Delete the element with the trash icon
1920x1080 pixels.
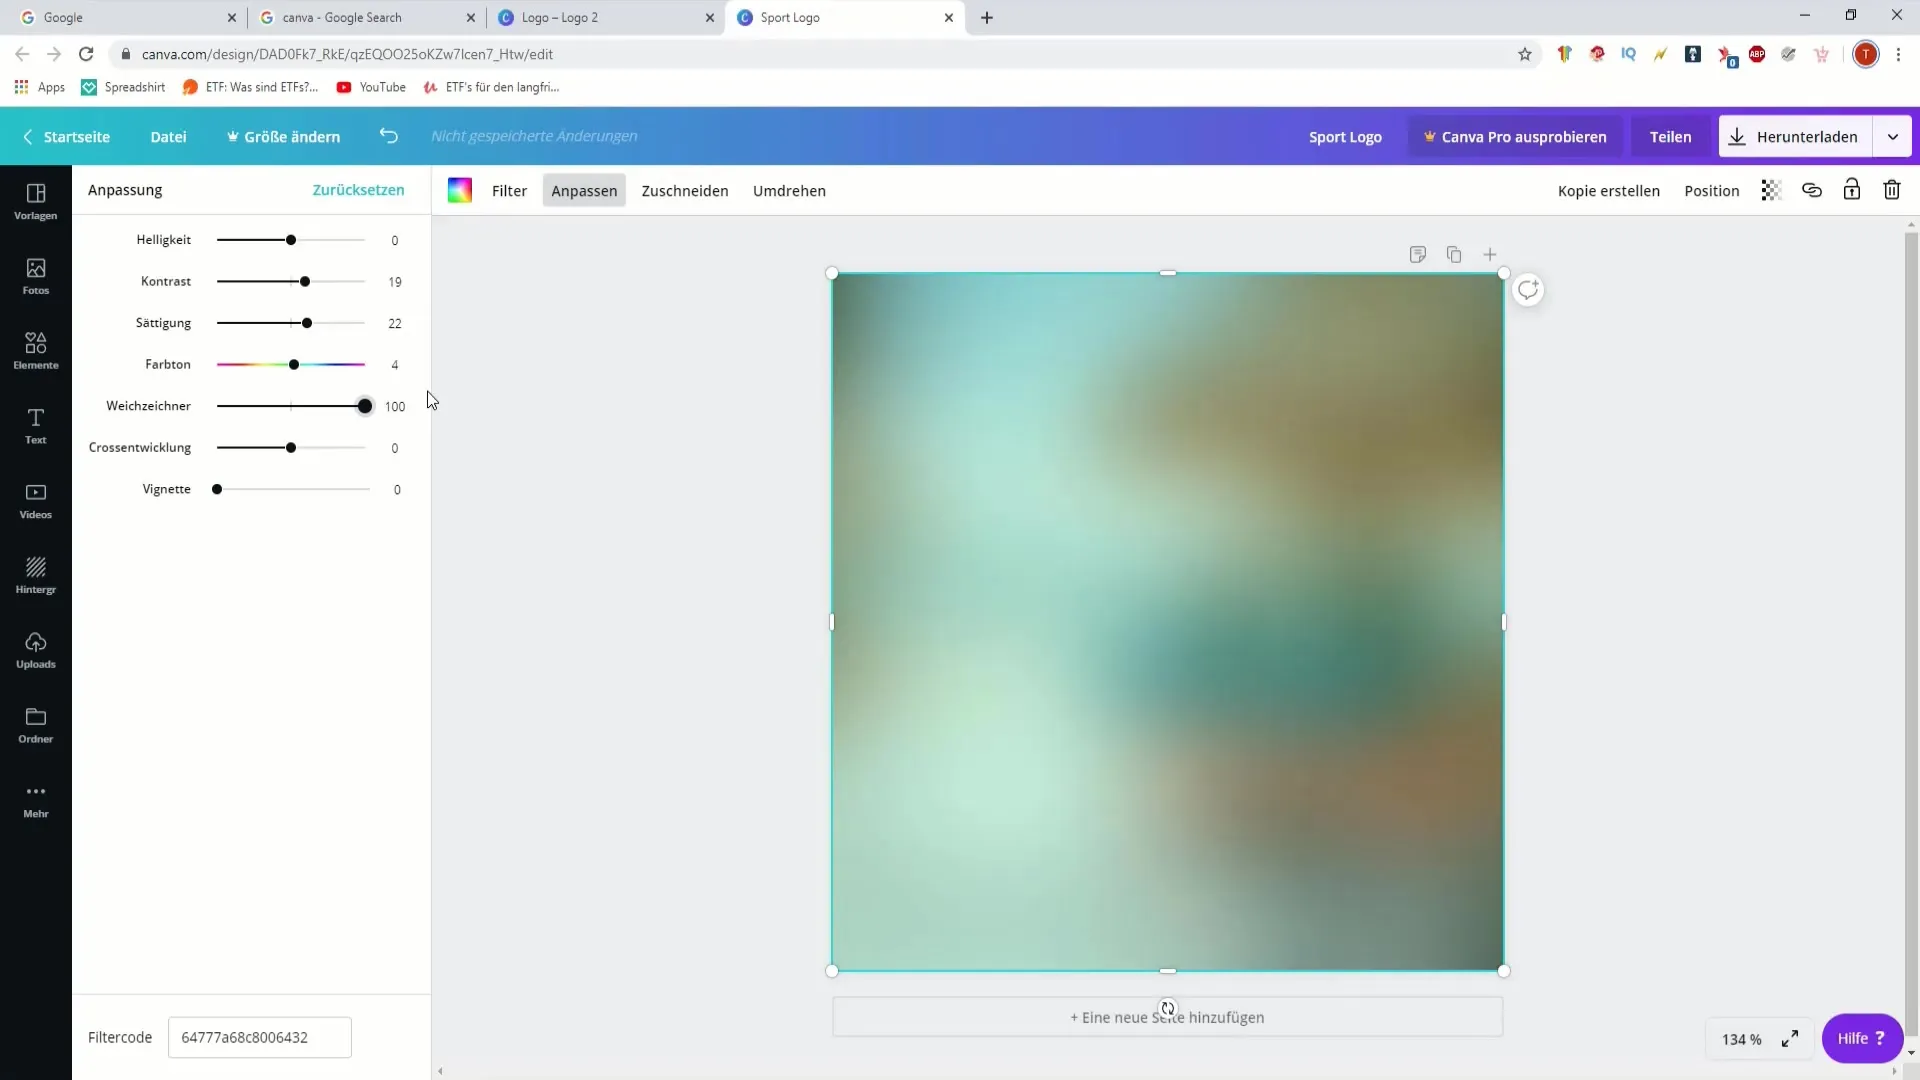(x=1892, y=190)
